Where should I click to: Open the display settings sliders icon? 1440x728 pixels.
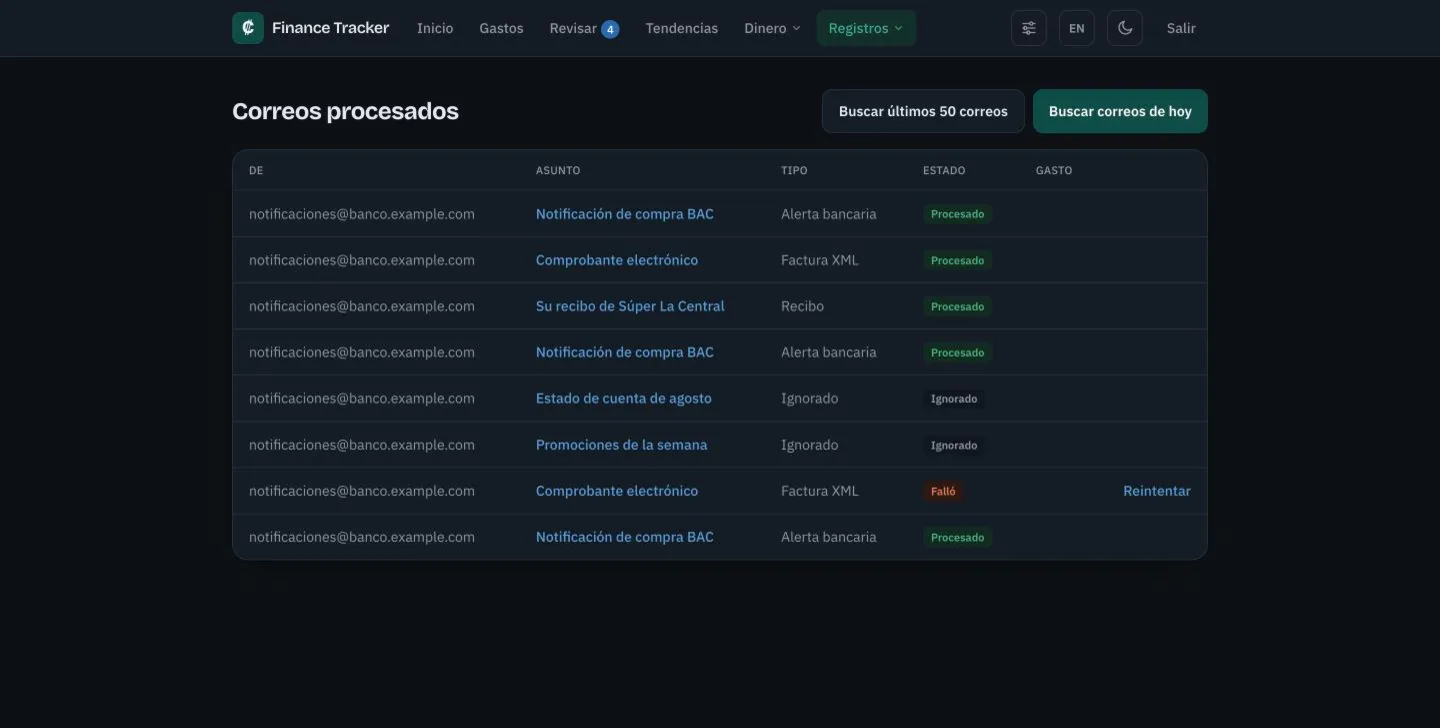pos(1029,28)
